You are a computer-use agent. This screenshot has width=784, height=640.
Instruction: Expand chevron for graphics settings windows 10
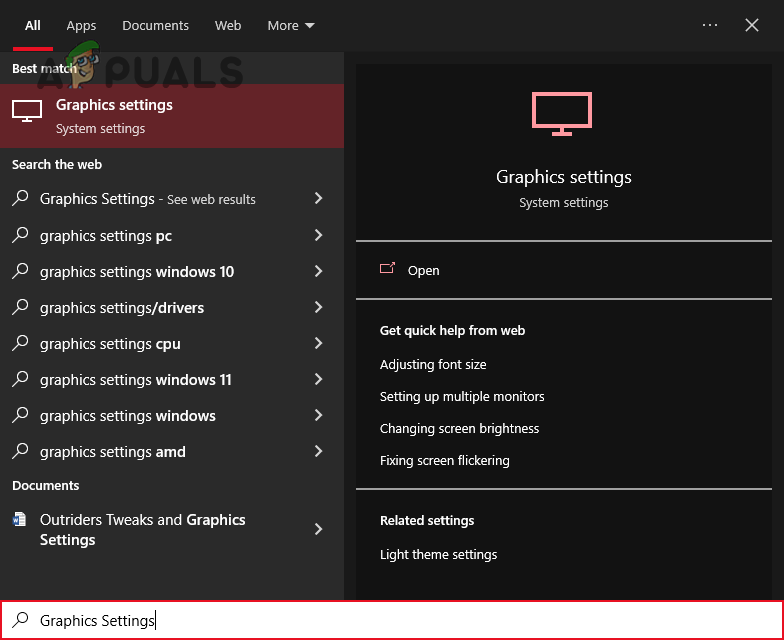318,272
